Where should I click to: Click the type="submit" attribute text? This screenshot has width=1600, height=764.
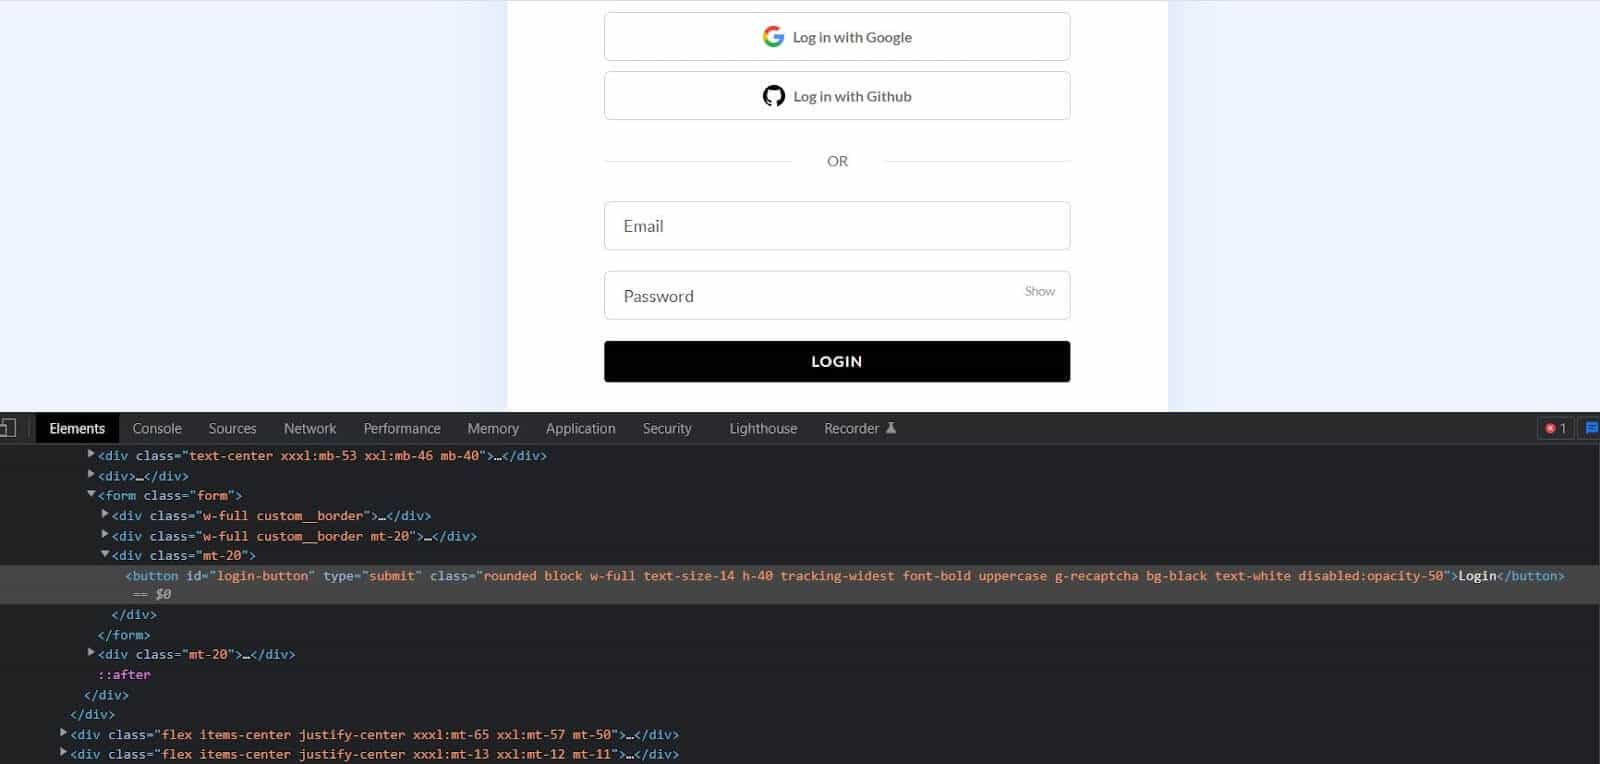tap(372, 576)
